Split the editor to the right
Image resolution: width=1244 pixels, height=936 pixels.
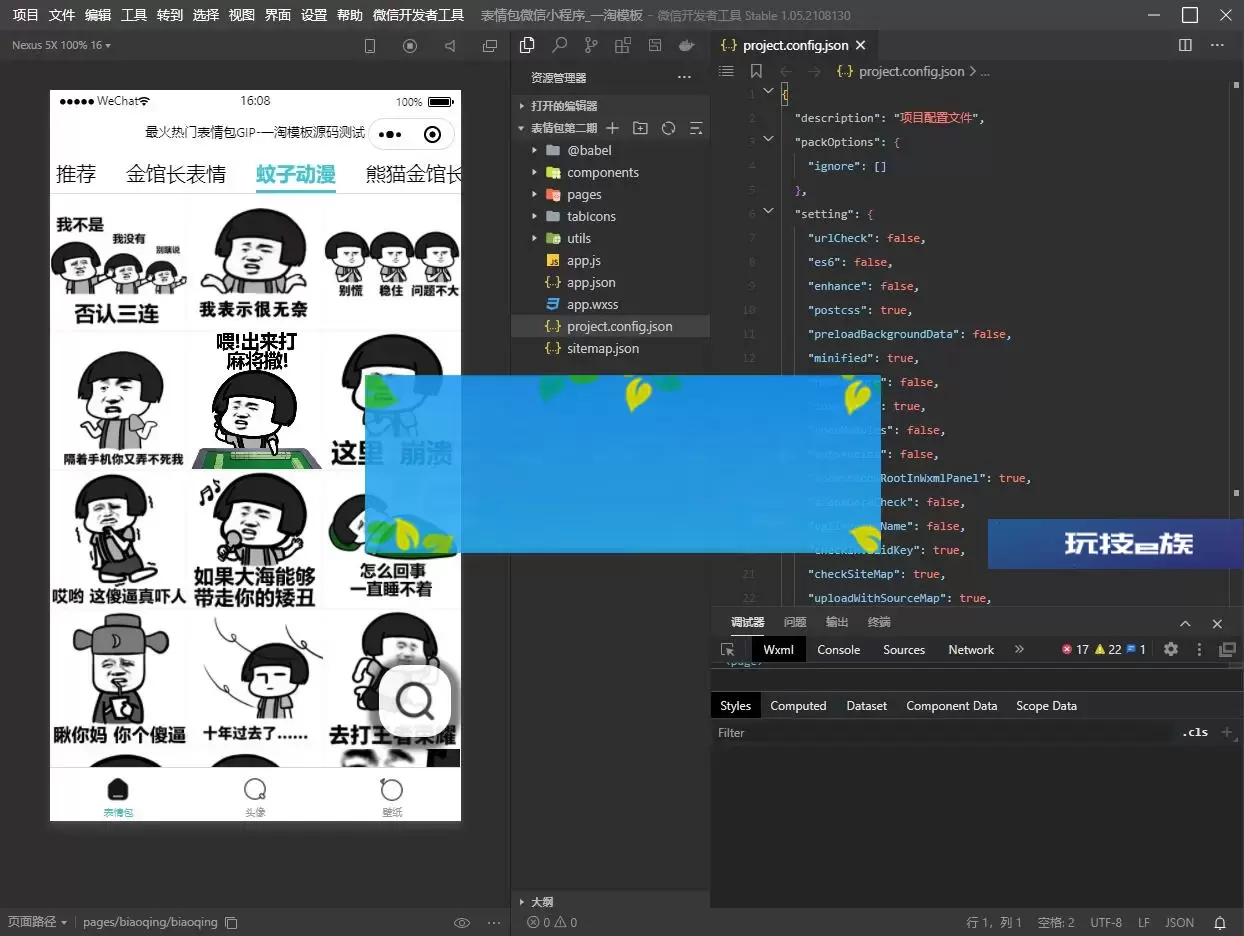coord(1185,45)
